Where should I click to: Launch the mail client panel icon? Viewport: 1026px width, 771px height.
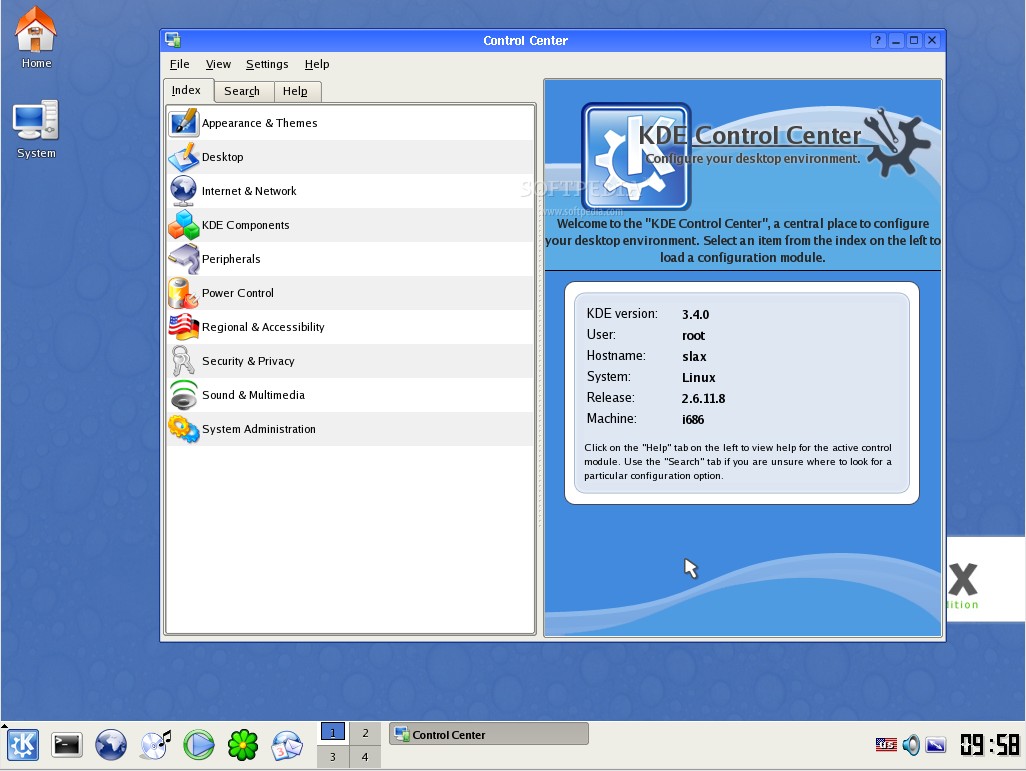coord(287,745)
